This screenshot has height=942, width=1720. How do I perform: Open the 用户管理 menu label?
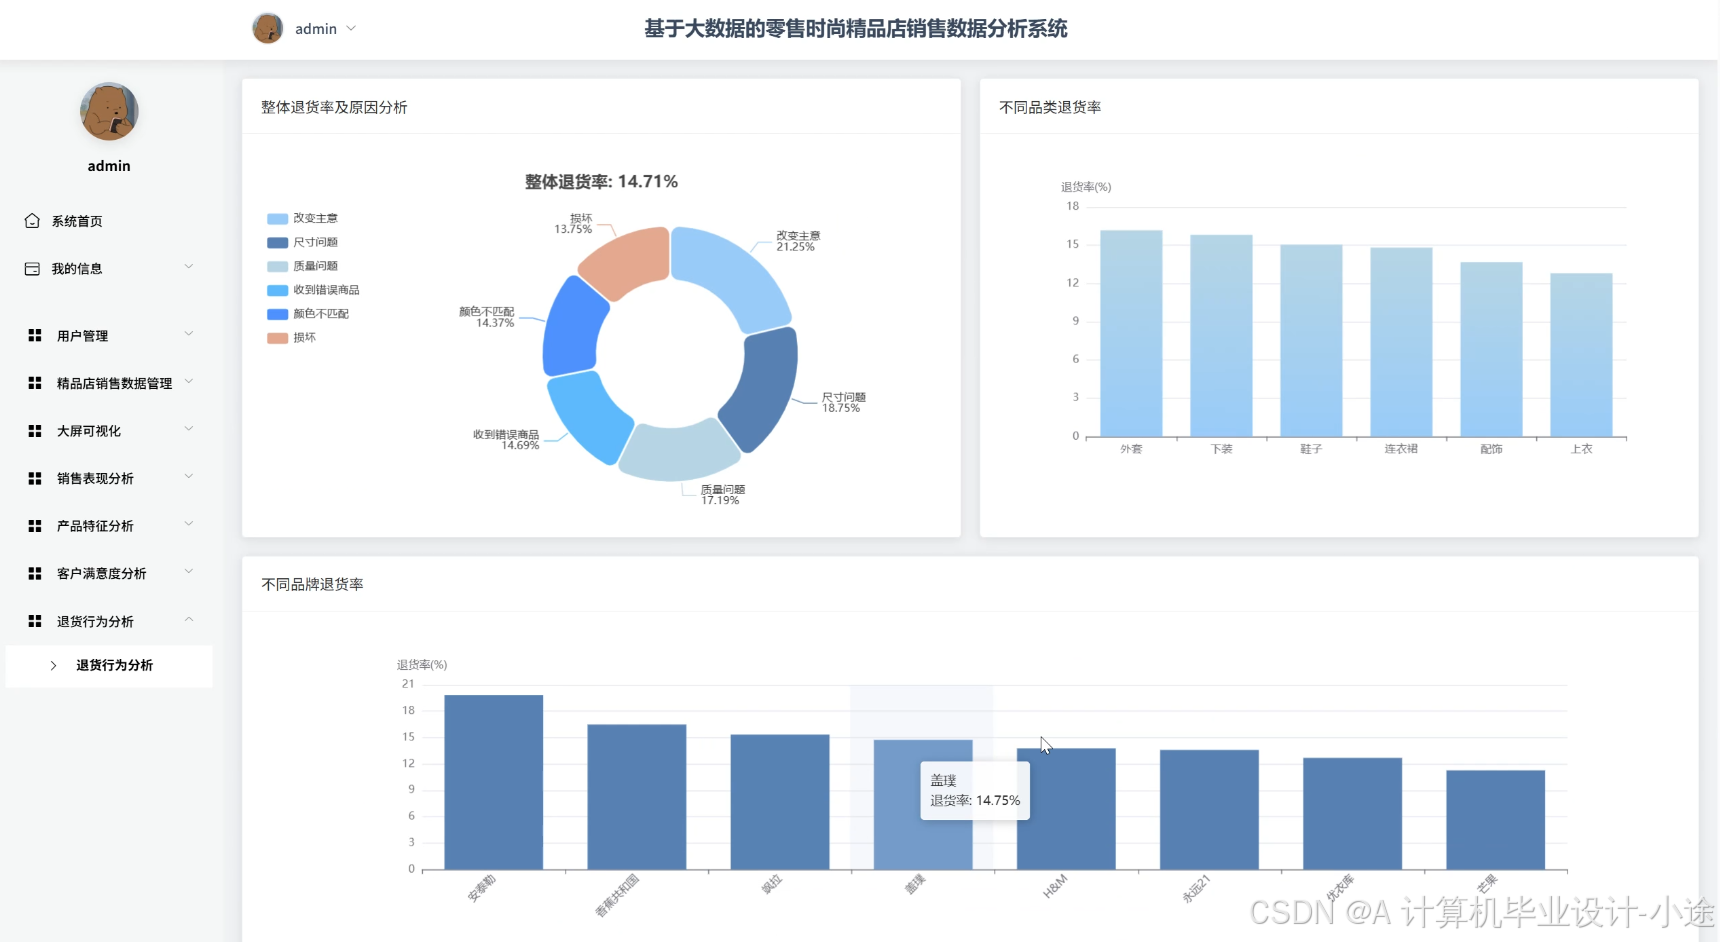coord(82,336)
